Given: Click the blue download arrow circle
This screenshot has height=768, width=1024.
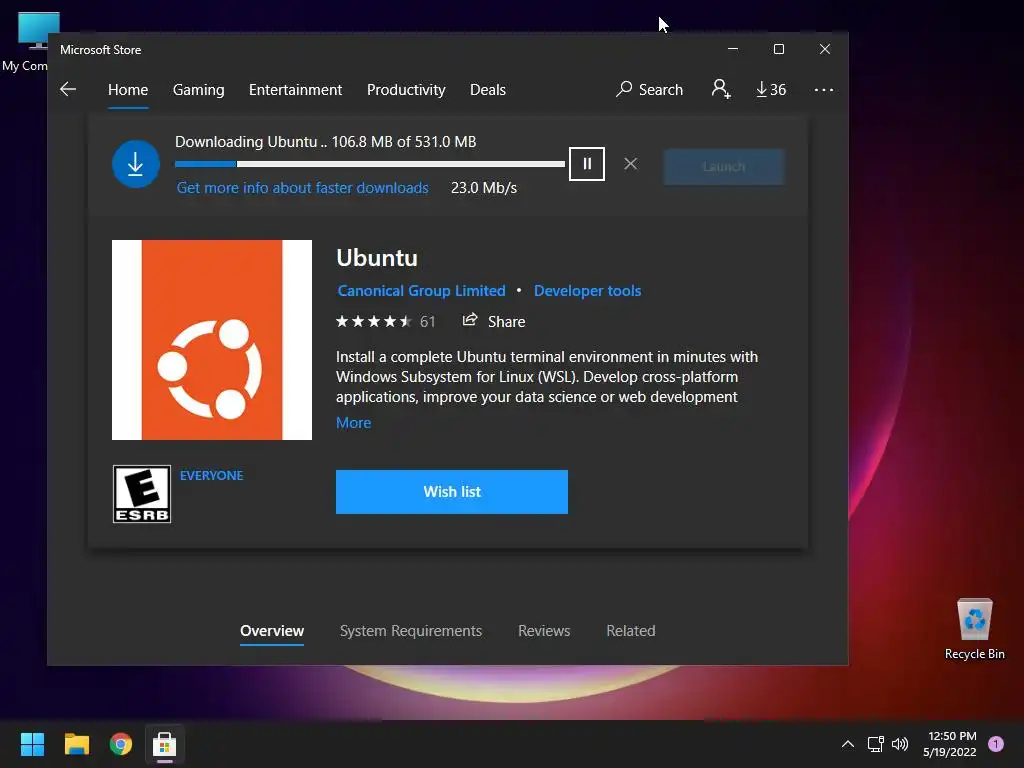Looking at the screenshot, I should (136, 164).
